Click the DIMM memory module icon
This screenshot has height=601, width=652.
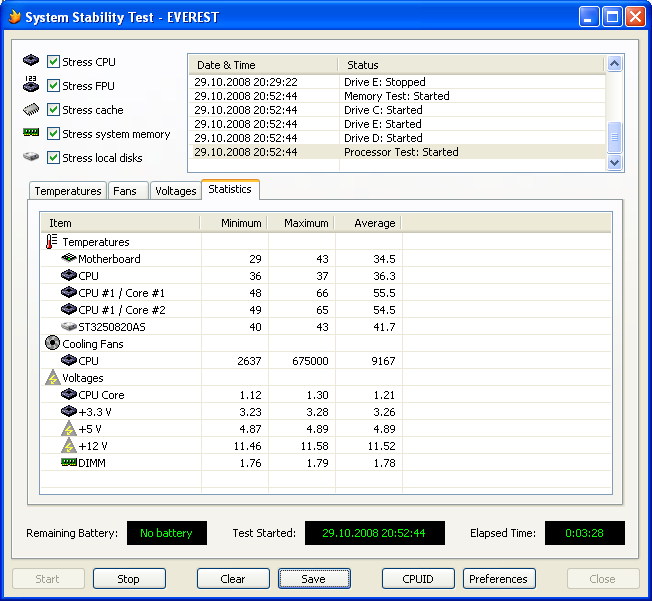pos(68,462)
